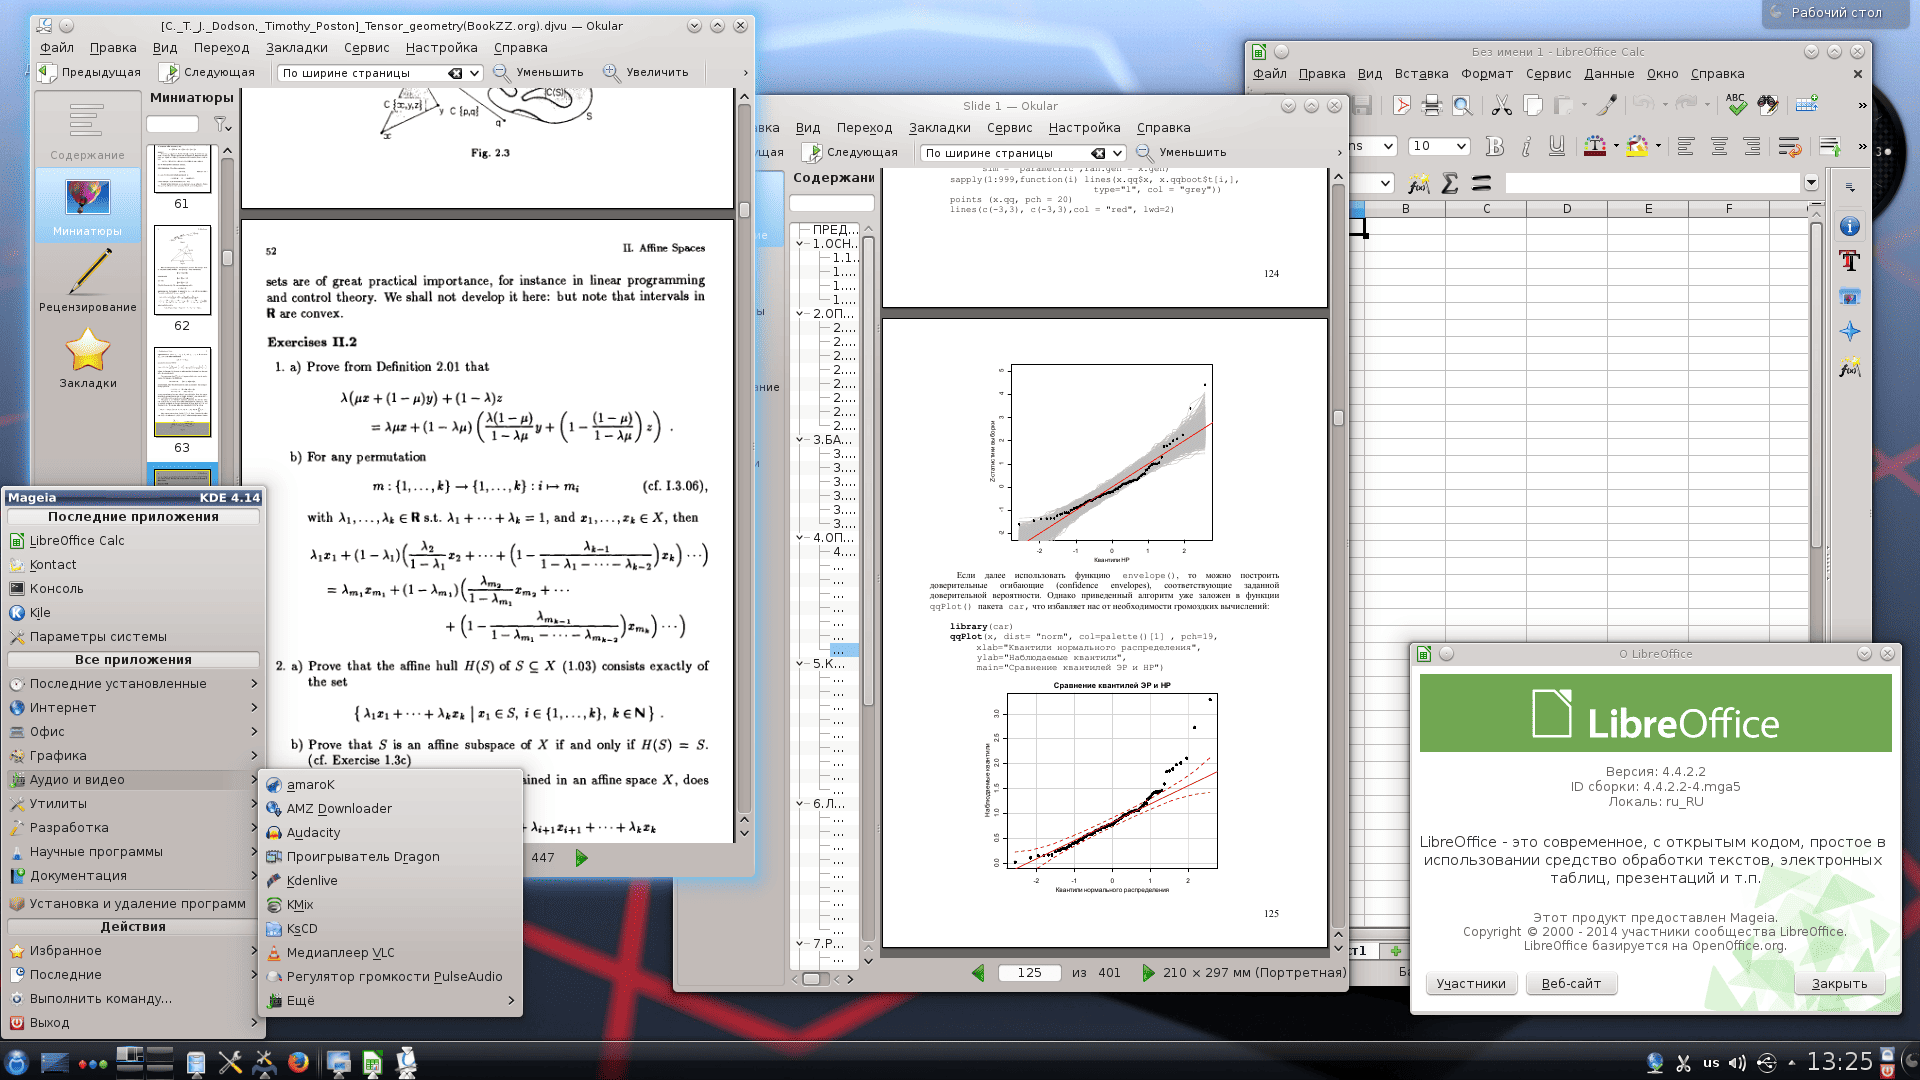Open Styles and Formatting in Calc sidebar
The height and width of the screenshot is (1080, 1920).
pos(1850,262)
